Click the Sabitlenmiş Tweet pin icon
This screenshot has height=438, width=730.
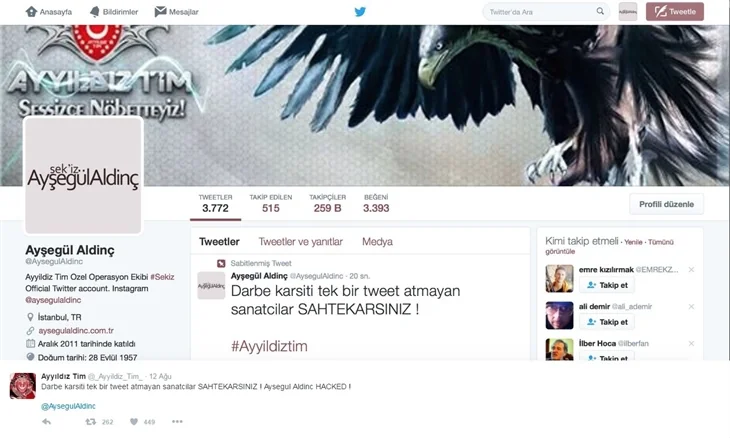tap(221, 263)
